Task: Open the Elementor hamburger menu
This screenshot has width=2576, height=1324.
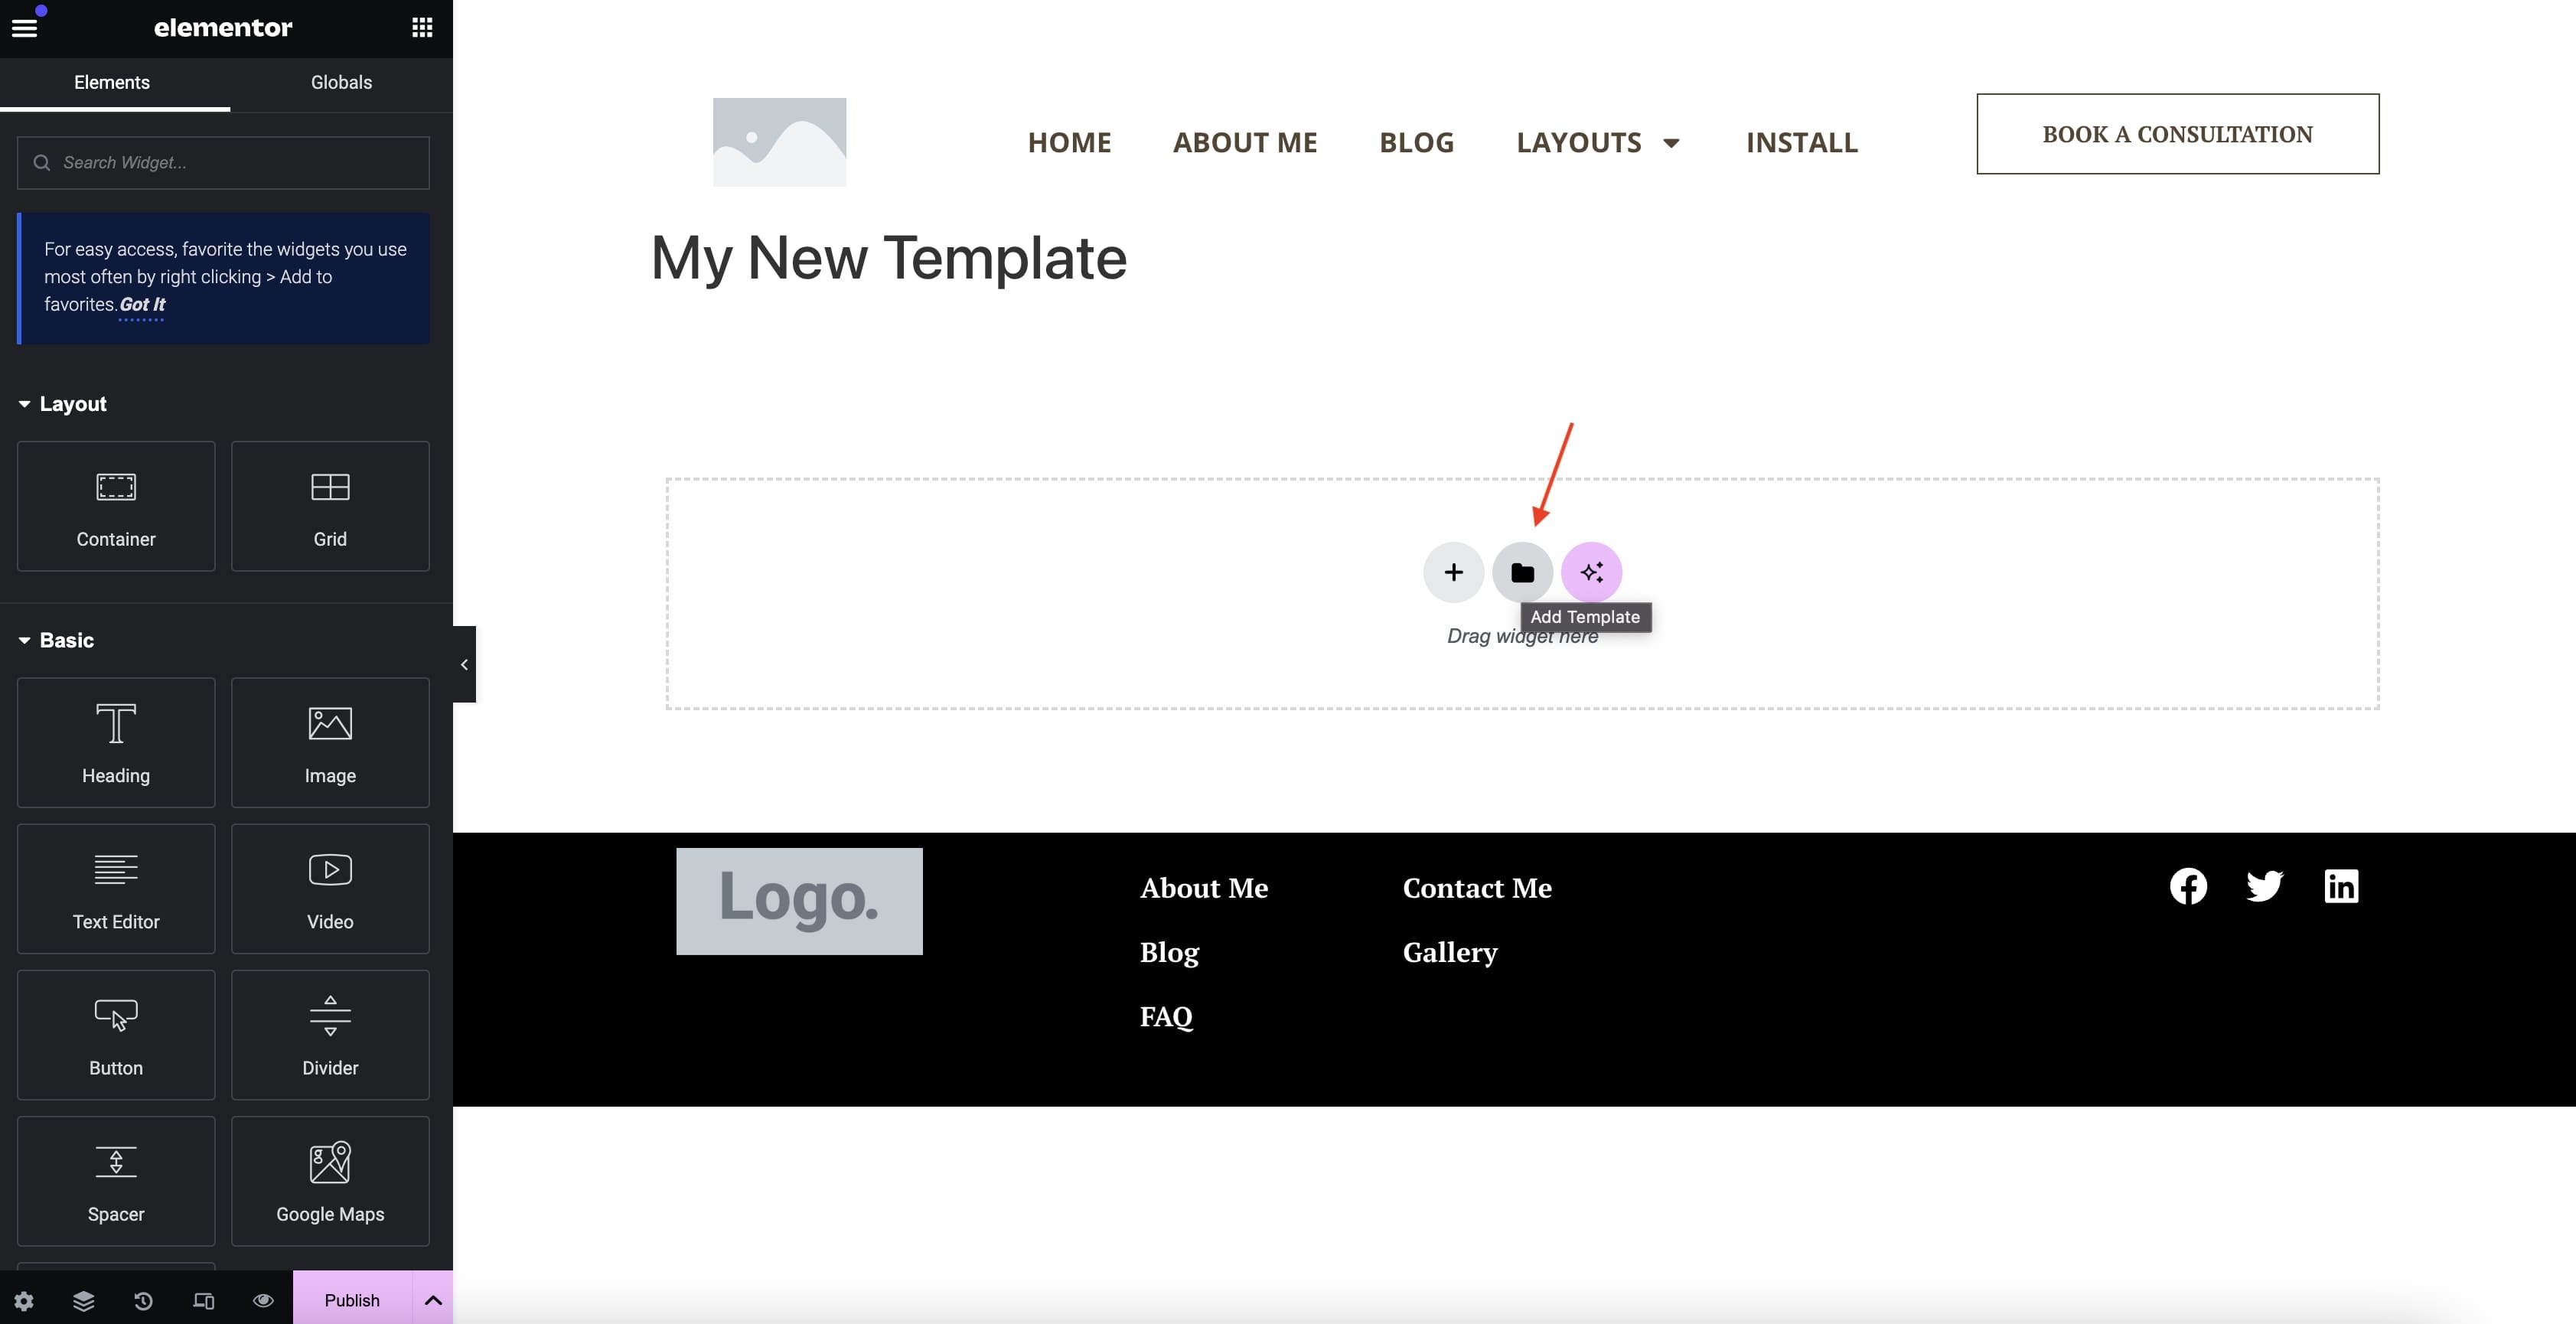Action: [24, 28]
